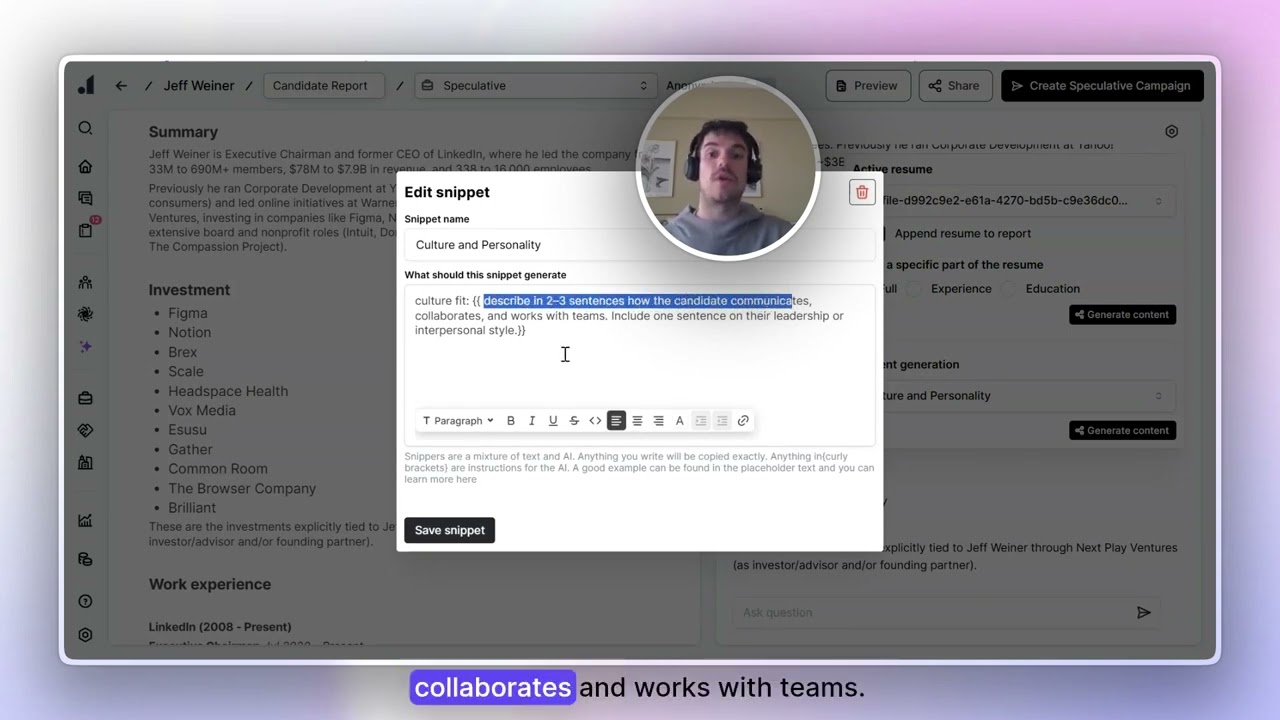1280x720 pixels.
Task: Open the search icon in the sidebar
Action: [85, 128]
